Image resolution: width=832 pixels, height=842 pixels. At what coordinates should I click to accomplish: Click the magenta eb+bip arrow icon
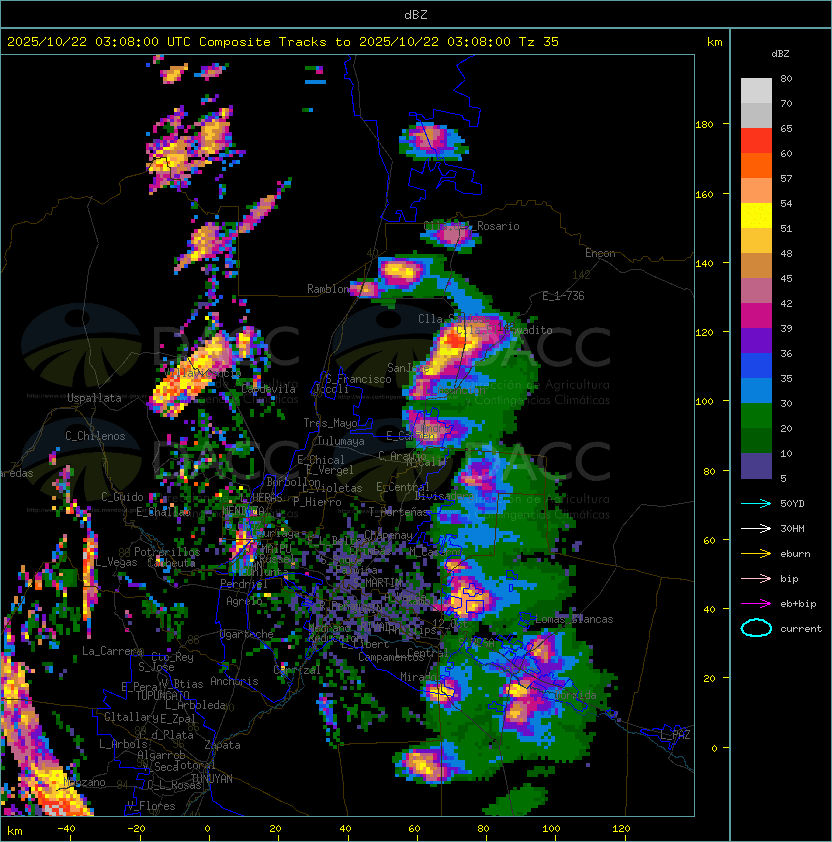[x=756, y=604]
